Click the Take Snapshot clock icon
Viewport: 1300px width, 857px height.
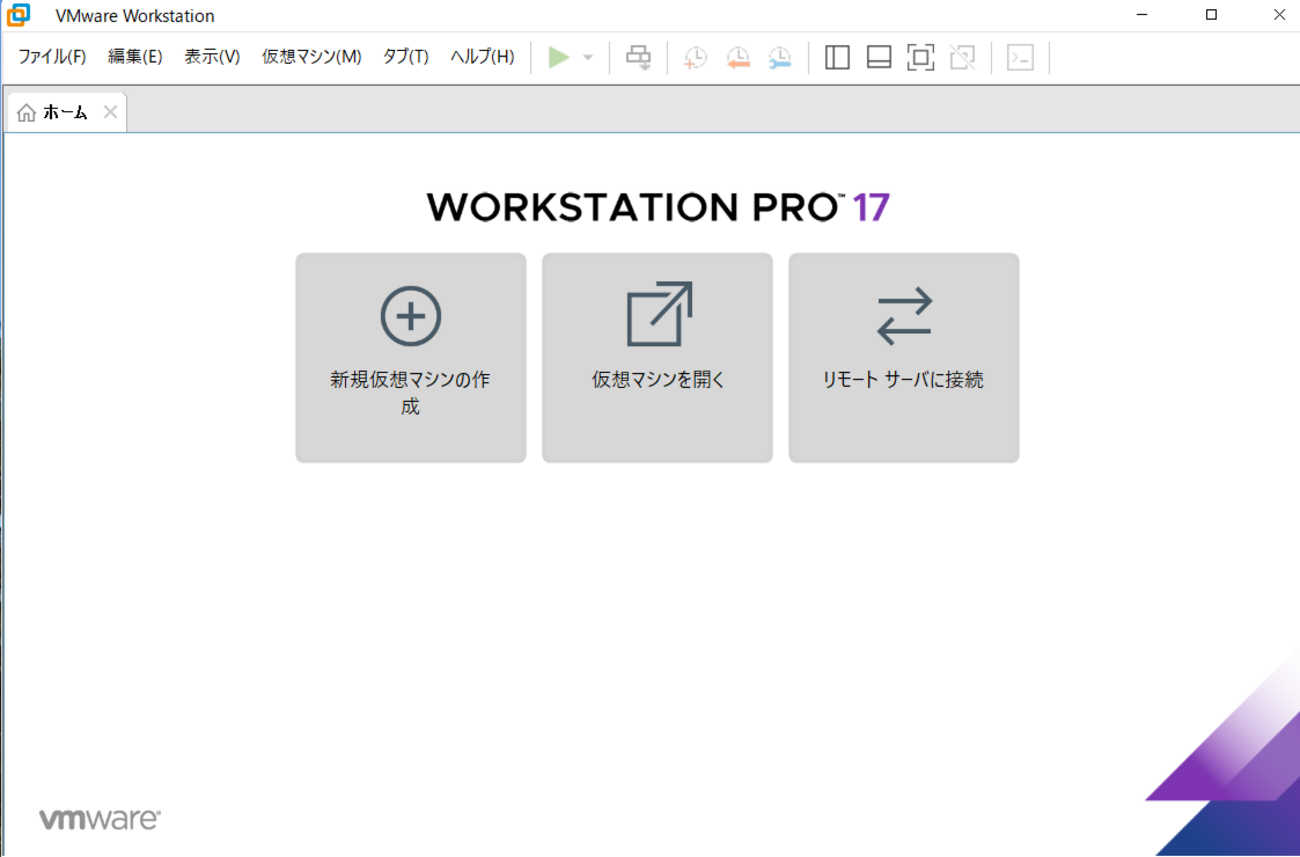695,58
